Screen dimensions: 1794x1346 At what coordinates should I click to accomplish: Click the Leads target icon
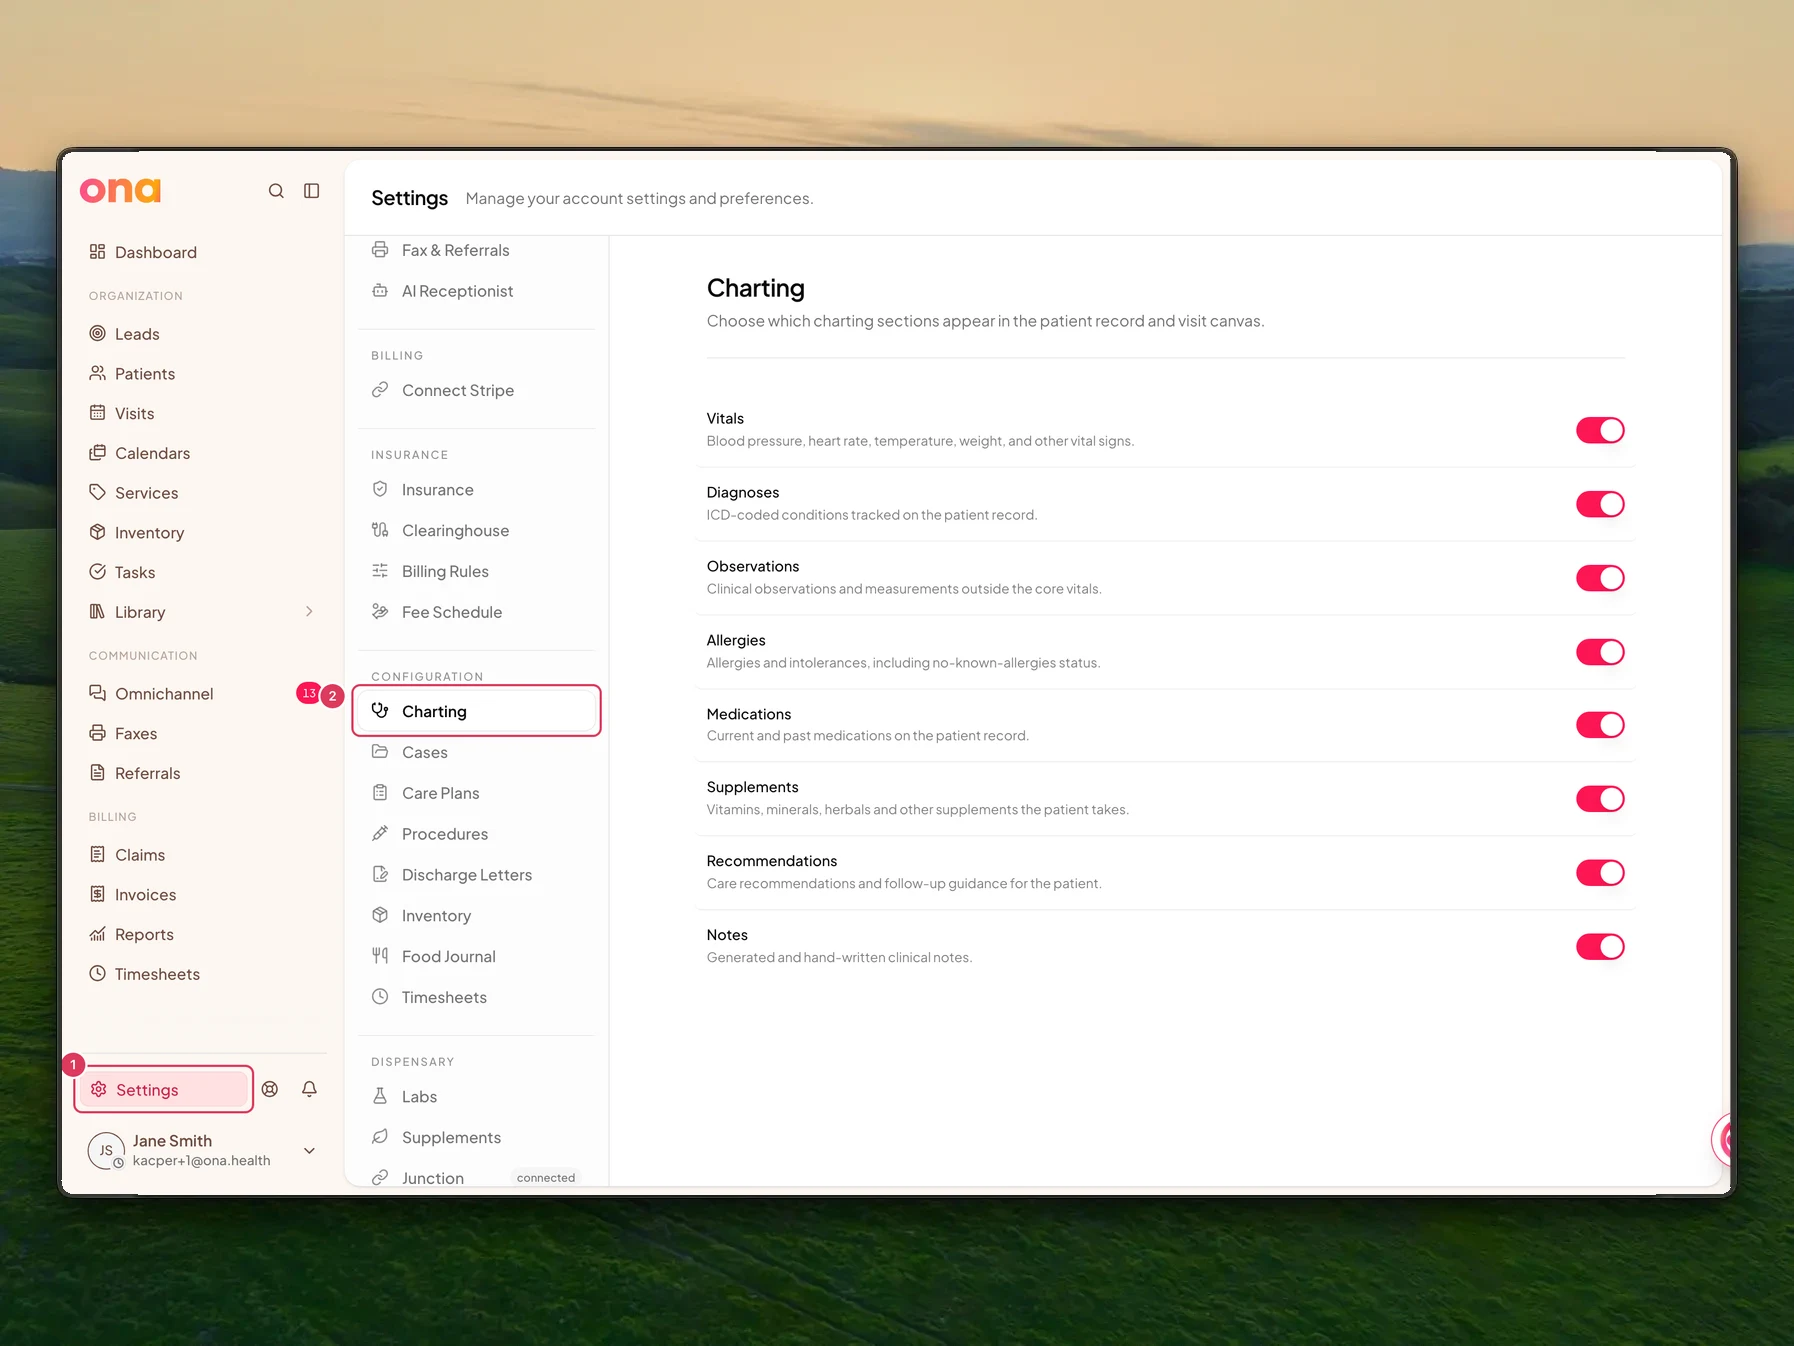tap(97, 333)
